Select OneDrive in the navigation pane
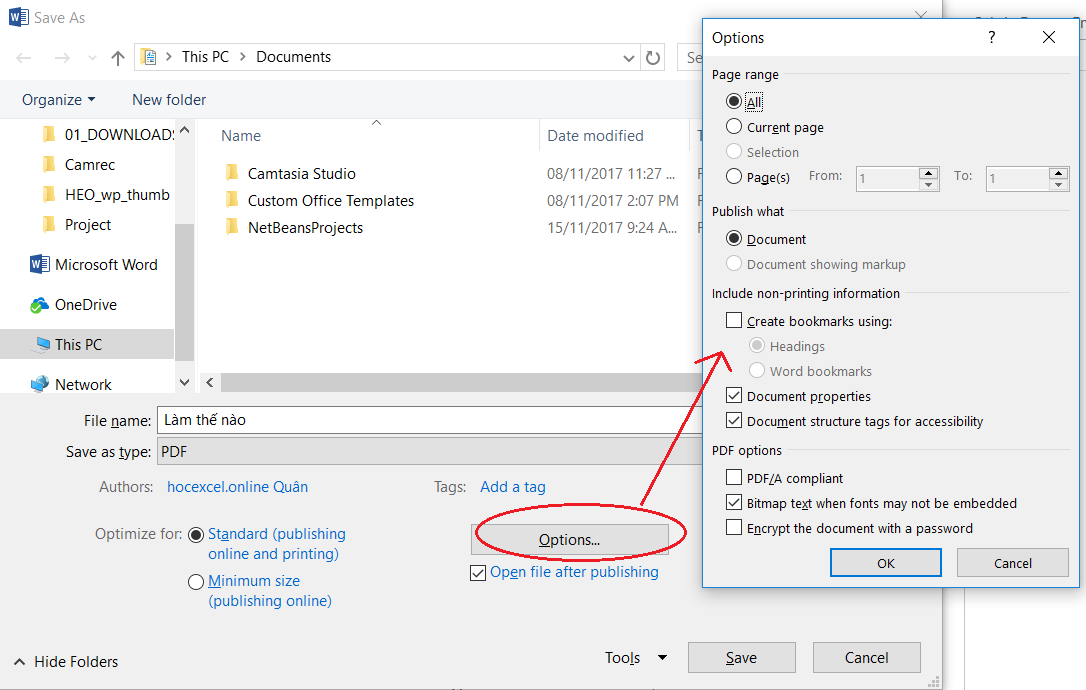This screenshot has height=690, width=1086. coord(85,305)
